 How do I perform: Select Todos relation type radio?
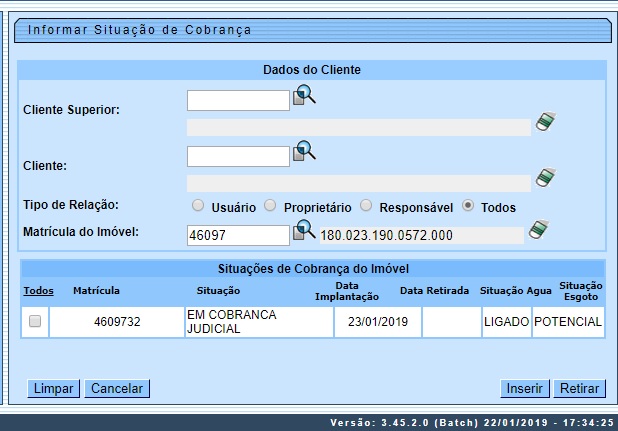click(x=467, y=206)
